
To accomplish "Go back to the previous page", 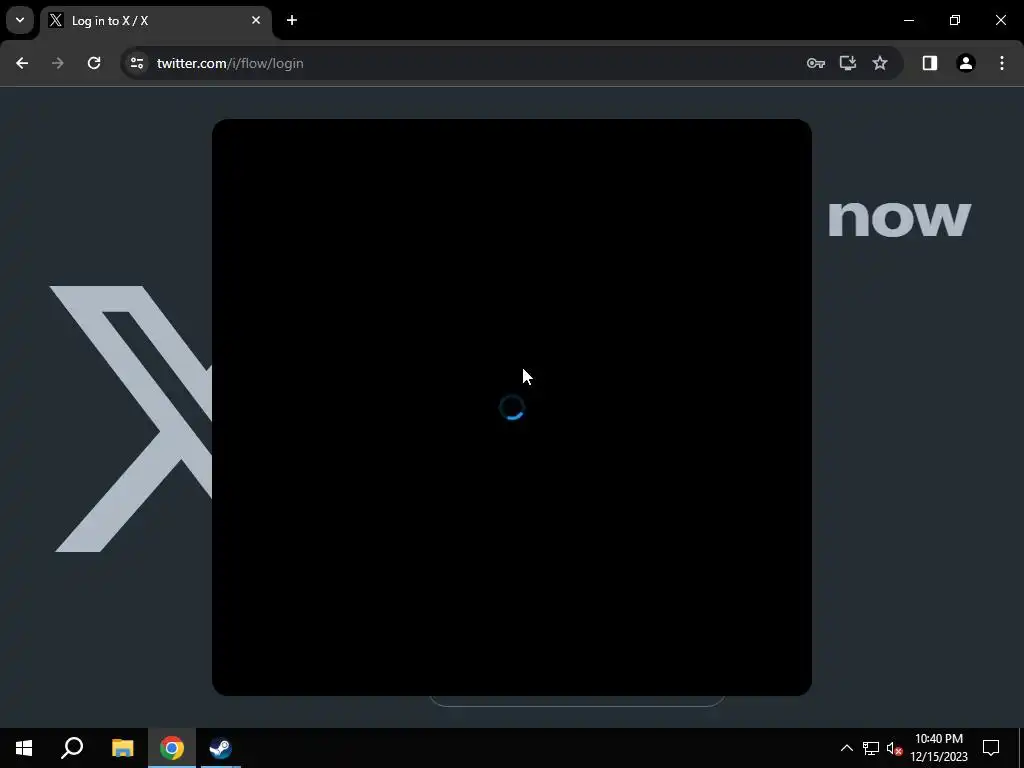I will coord(22,63).
